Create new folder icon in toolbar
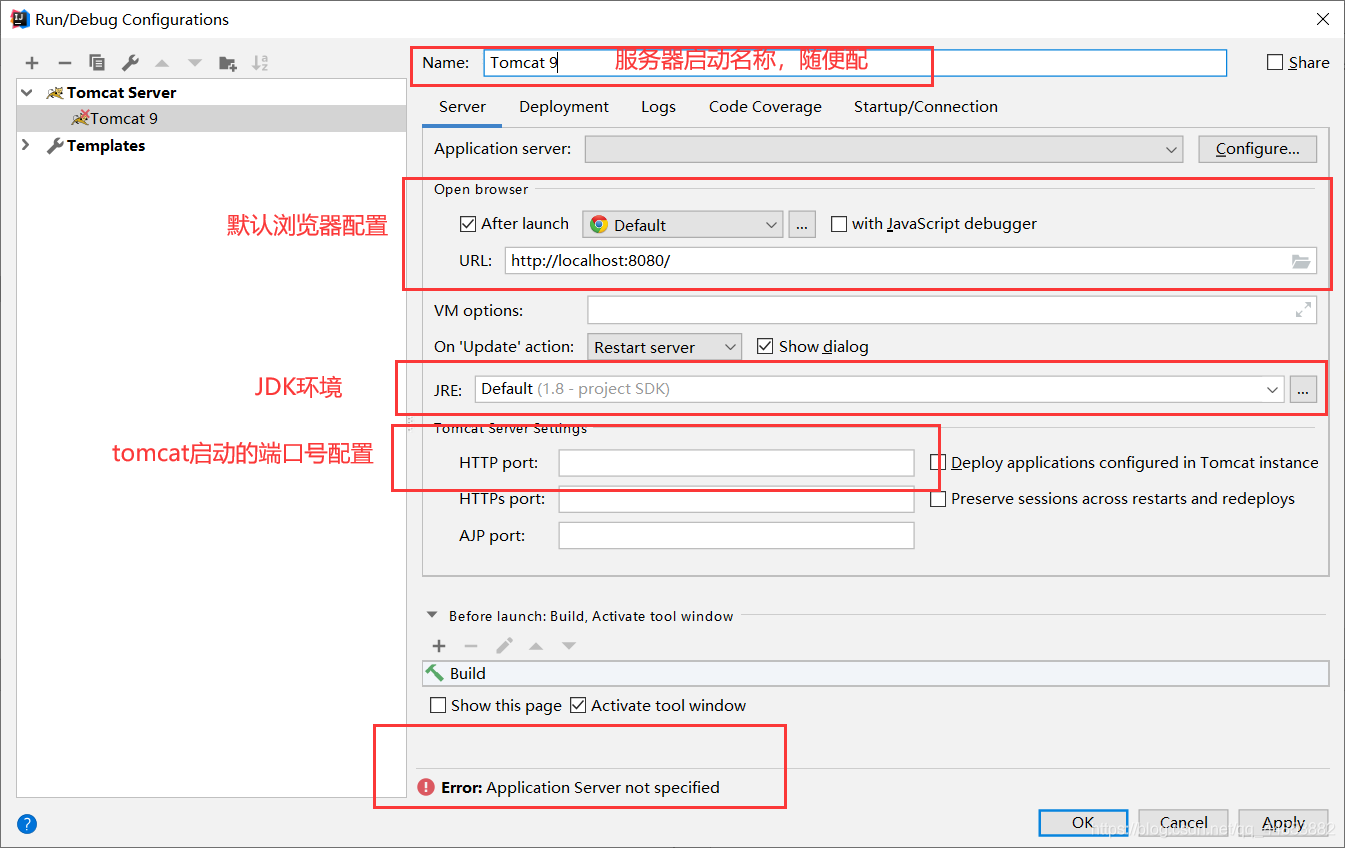The image size is (1345, 848). [x=228, y=63]
